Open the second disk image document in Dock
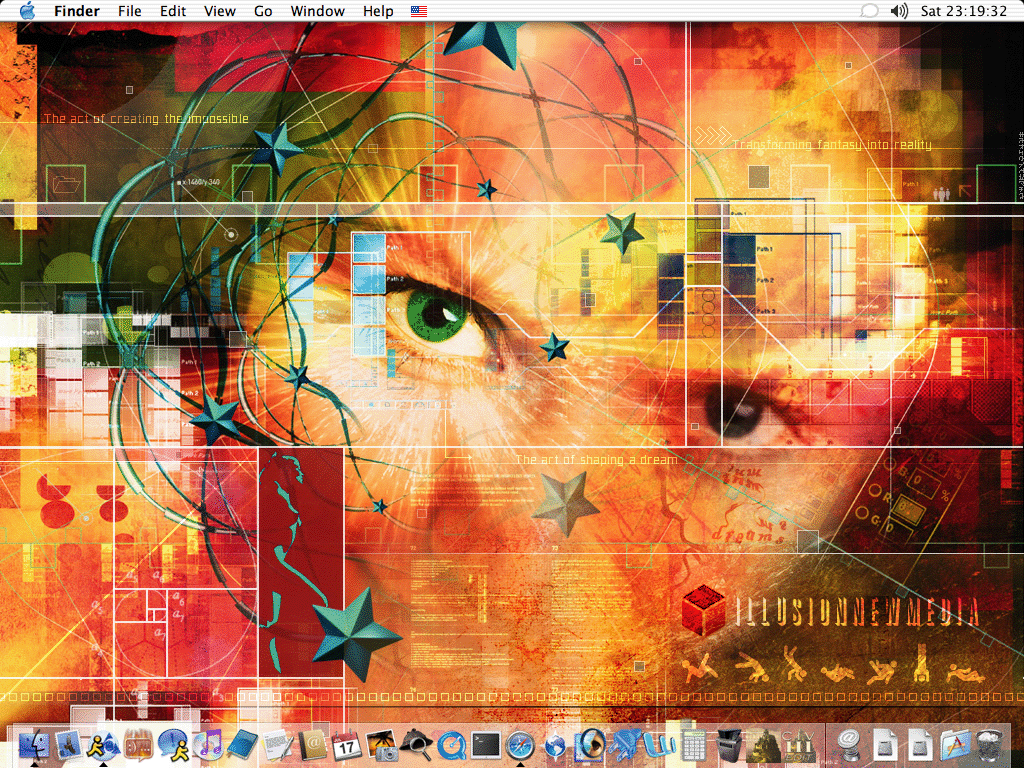 pos(920,745)
